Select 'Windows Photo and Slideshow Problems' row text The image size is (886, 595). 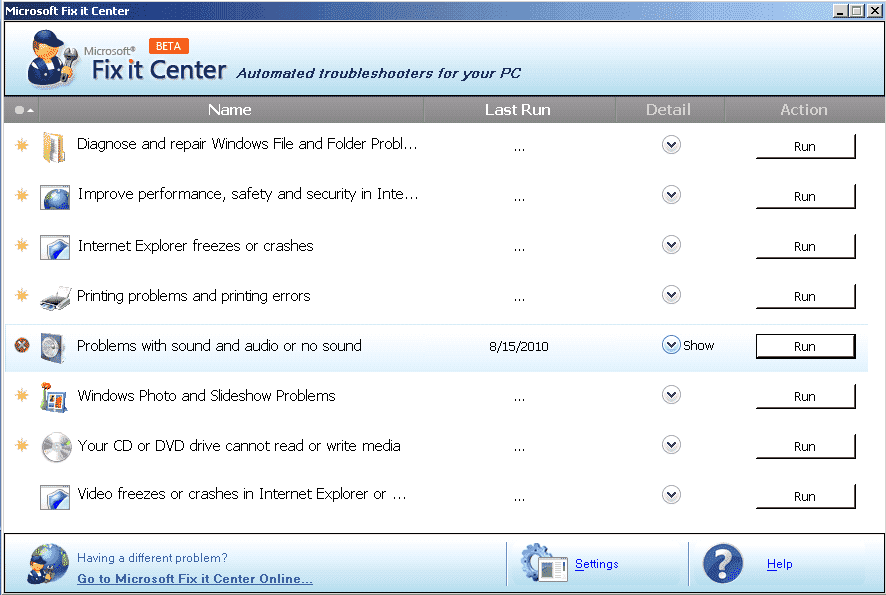pos(206,396)
